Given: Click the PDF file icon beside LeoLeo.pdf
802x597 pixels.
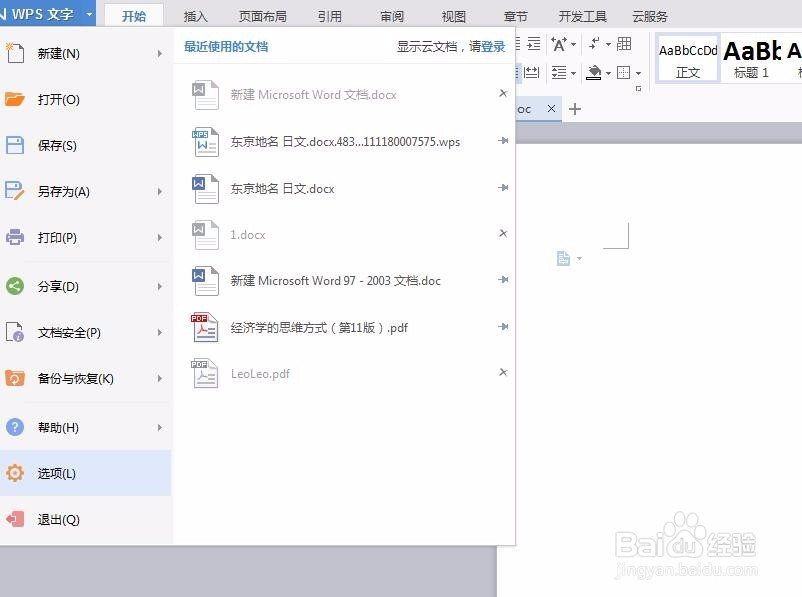Looking at the screenshot, I should click(205, 373).
